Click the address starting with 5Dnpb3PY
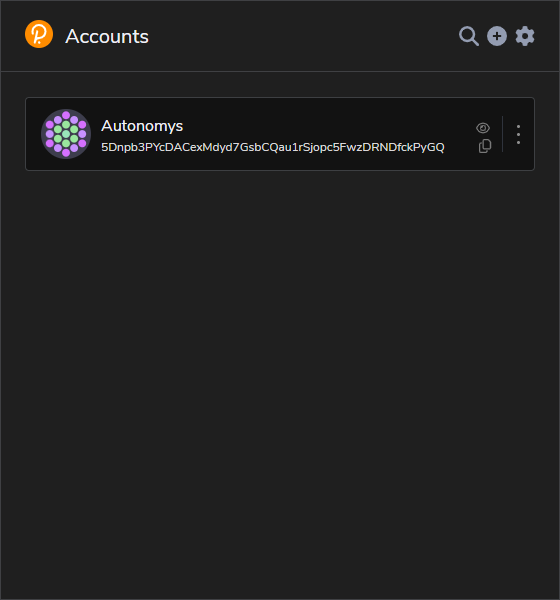560x600 pixels. tap(273, 147)
